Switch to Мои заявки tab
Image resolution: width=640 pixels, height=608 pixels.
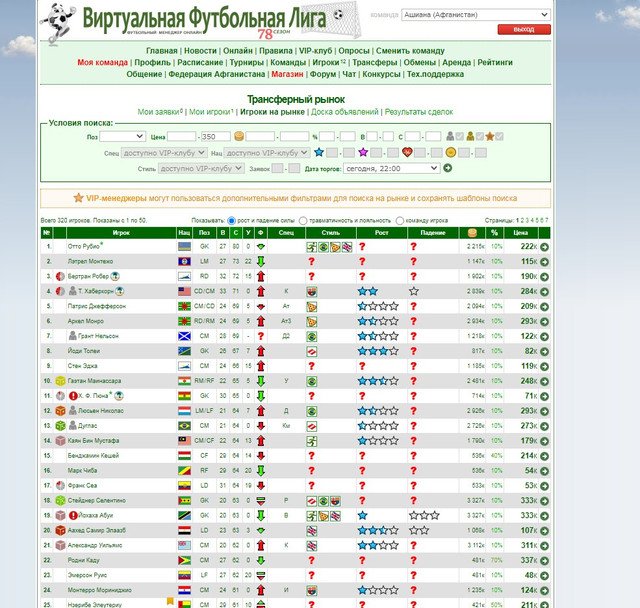160,112
